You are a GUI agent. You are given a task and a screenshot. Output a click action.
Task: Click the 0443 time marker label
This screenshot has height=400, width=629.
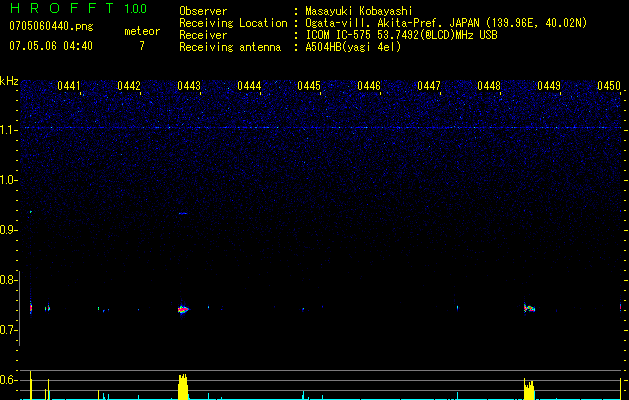coord(189,87)
